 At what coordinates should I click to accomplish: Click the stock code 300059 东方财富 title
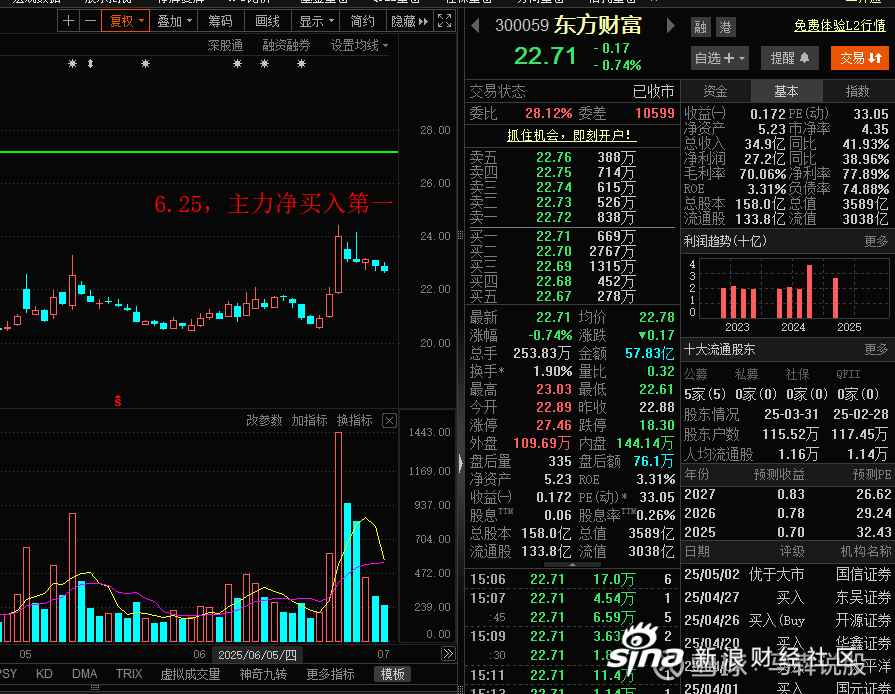pyautogui.click(x=568, y=25)
